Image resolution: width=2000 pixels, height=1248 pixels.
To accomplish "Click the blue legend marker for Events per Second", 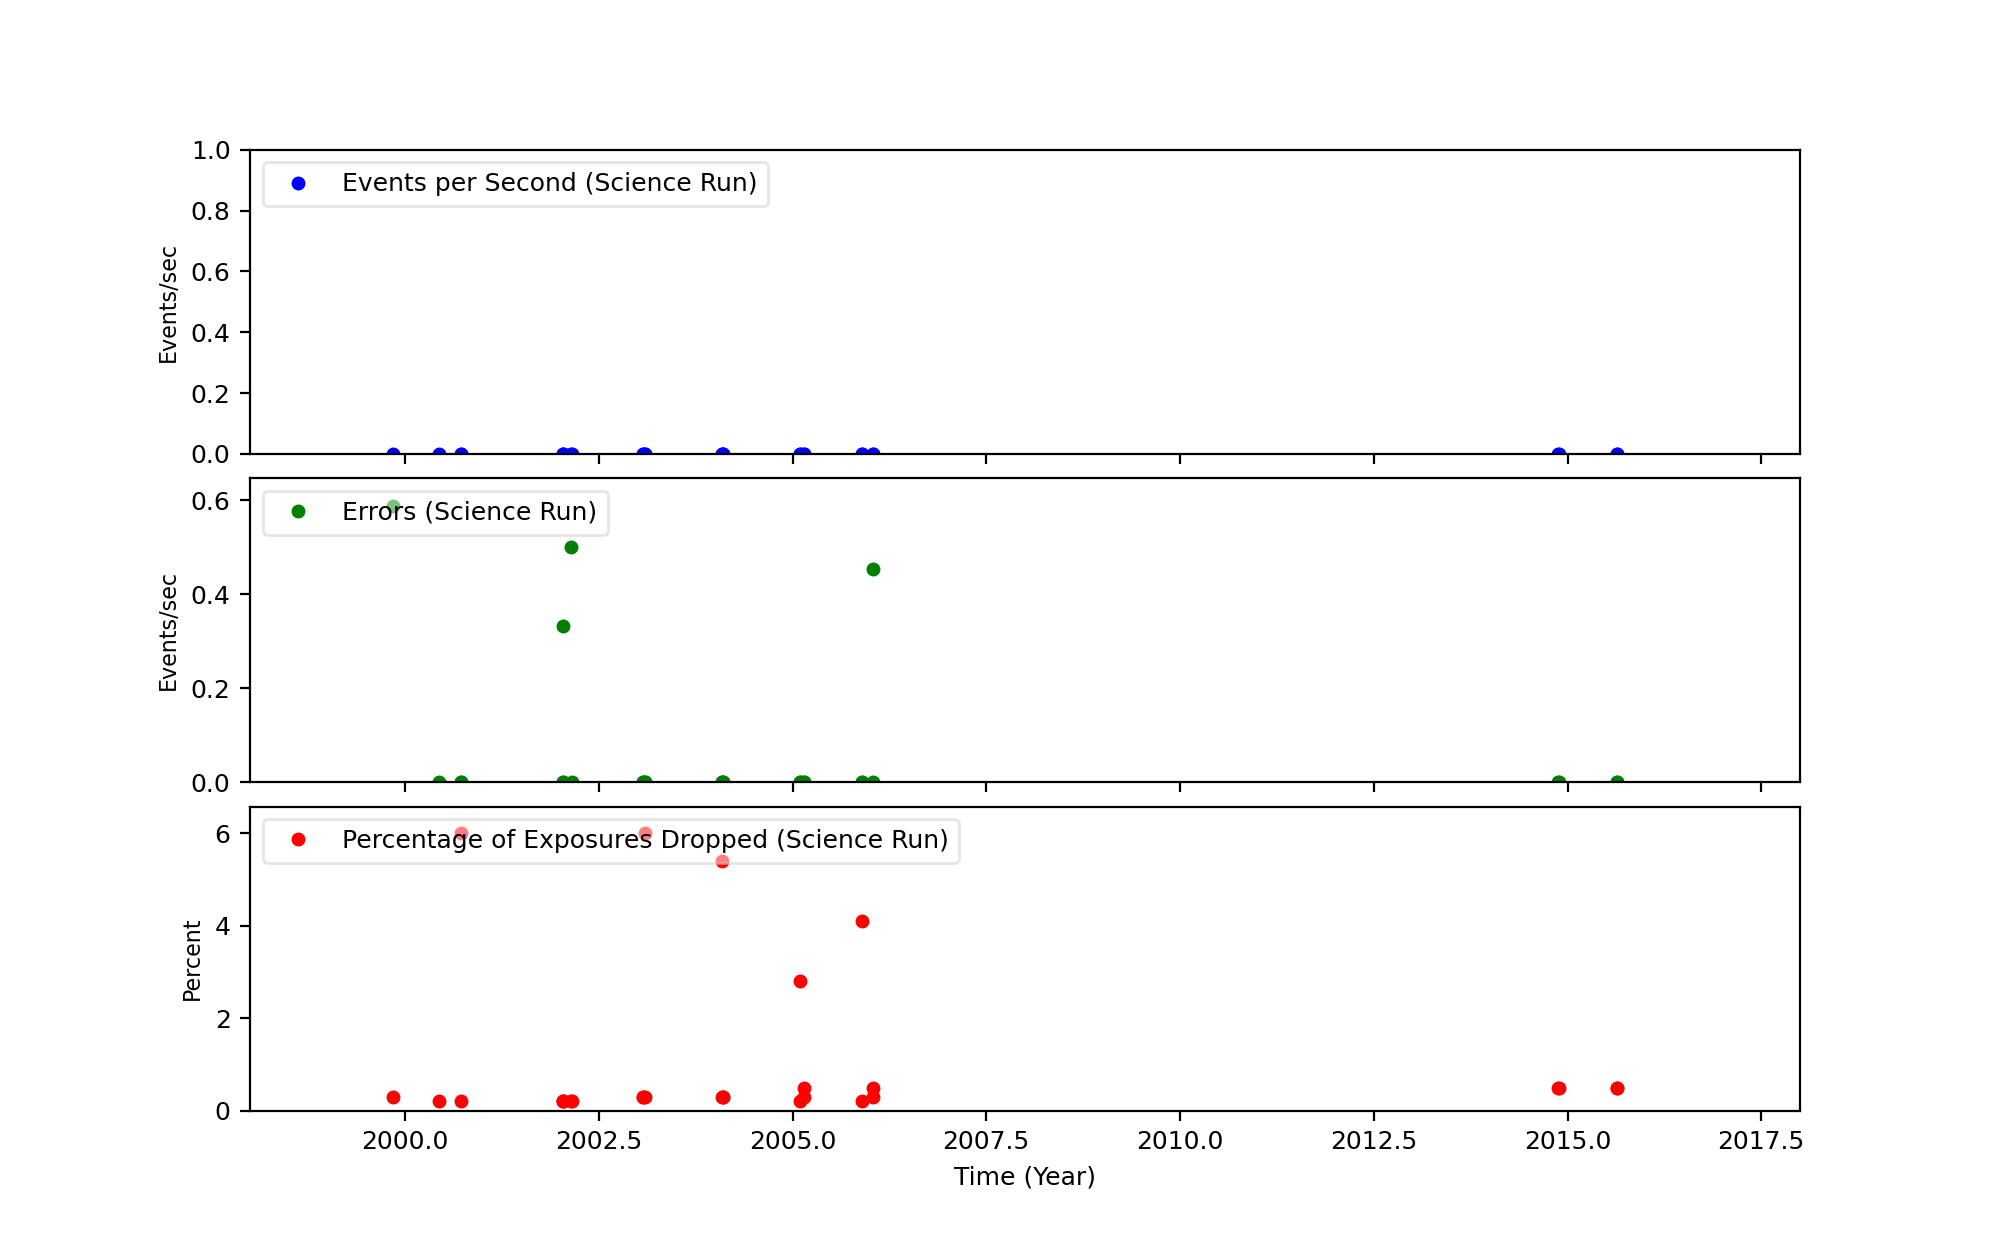I will click(x=298, y=184).
